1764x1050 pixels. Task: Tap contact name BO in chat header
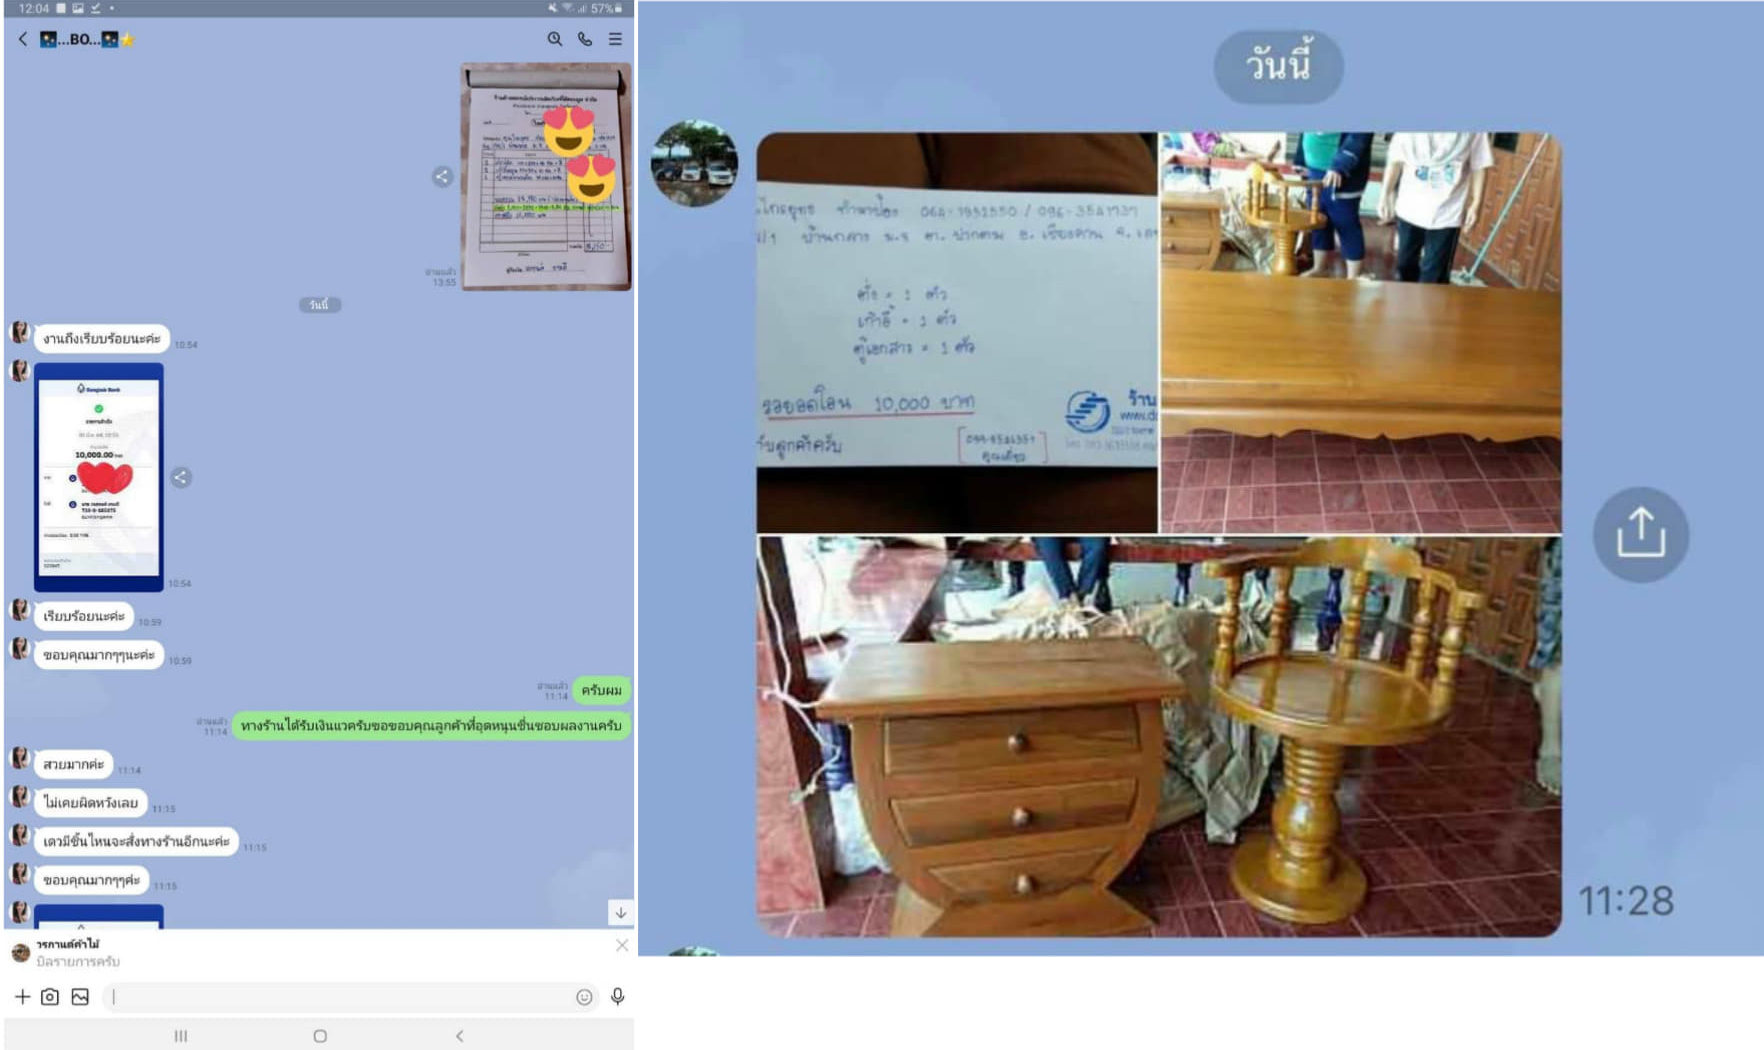click(x=86, y=39)
